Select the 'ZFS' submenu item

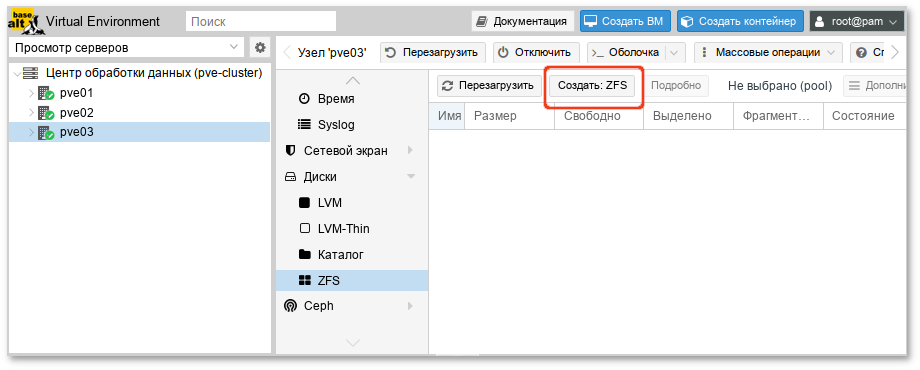[352, 281]
